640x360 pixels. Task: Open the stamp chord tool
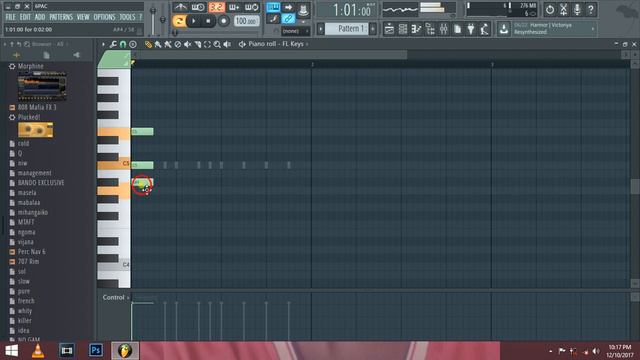click(x=133, y=44)
